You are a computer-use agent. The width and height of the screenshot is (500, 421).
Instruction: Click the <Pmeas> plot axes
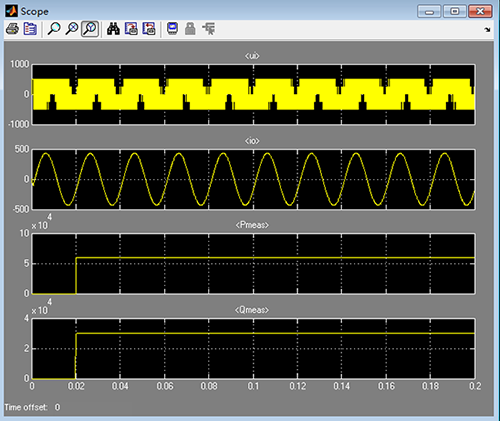253,264
